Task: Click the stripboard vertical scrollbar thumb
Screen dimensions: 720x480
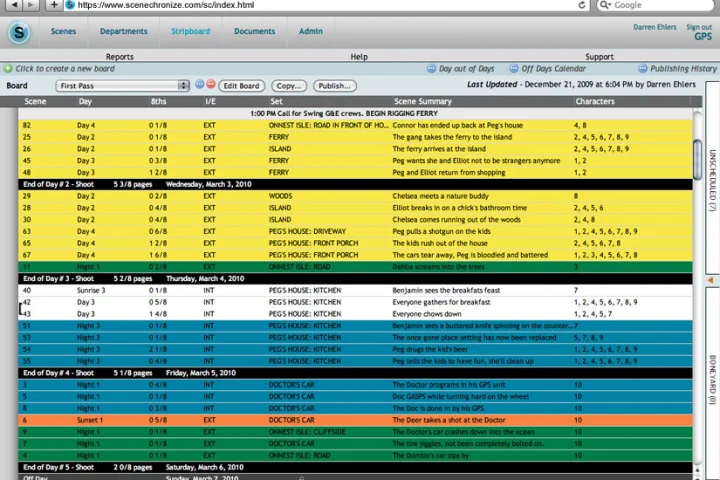Action: point(698,159)
